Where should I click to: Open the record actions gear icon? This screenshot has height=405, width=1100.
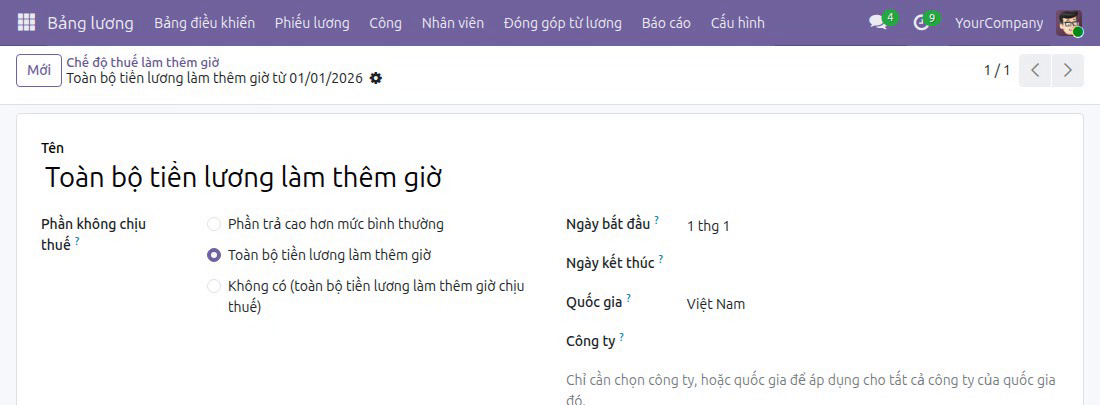pos(376,78)
